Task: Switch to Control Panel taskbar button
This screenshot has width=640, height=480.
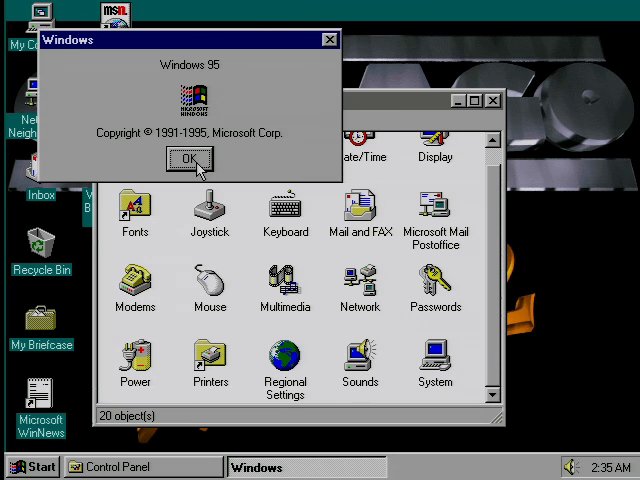Action: (144, 467)
